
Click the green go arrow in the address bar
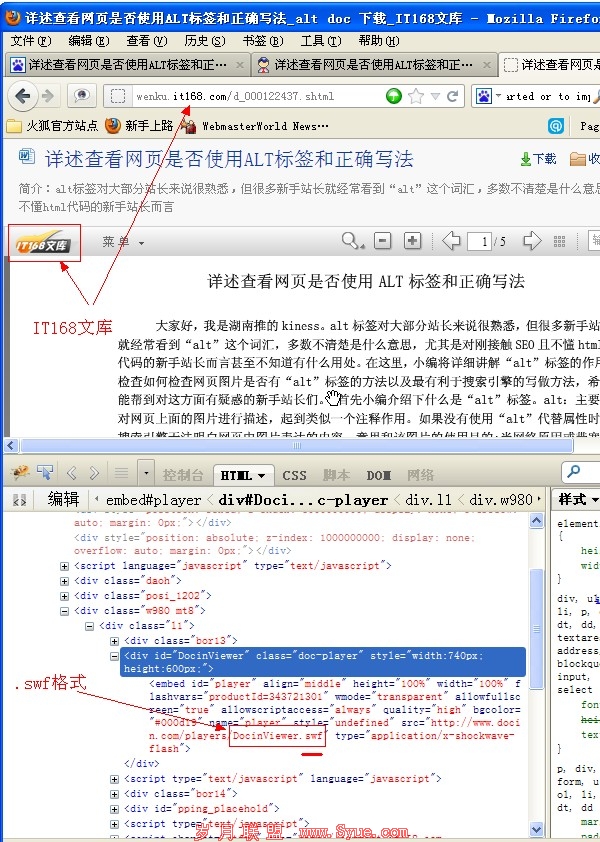tap(394, 96)
